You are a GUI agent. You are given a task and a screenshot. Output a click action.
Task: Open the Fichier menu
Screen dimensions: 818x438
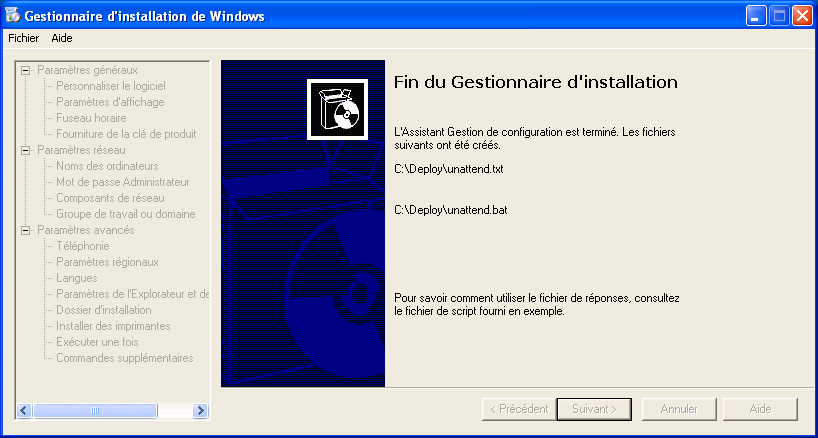[23, 38]
